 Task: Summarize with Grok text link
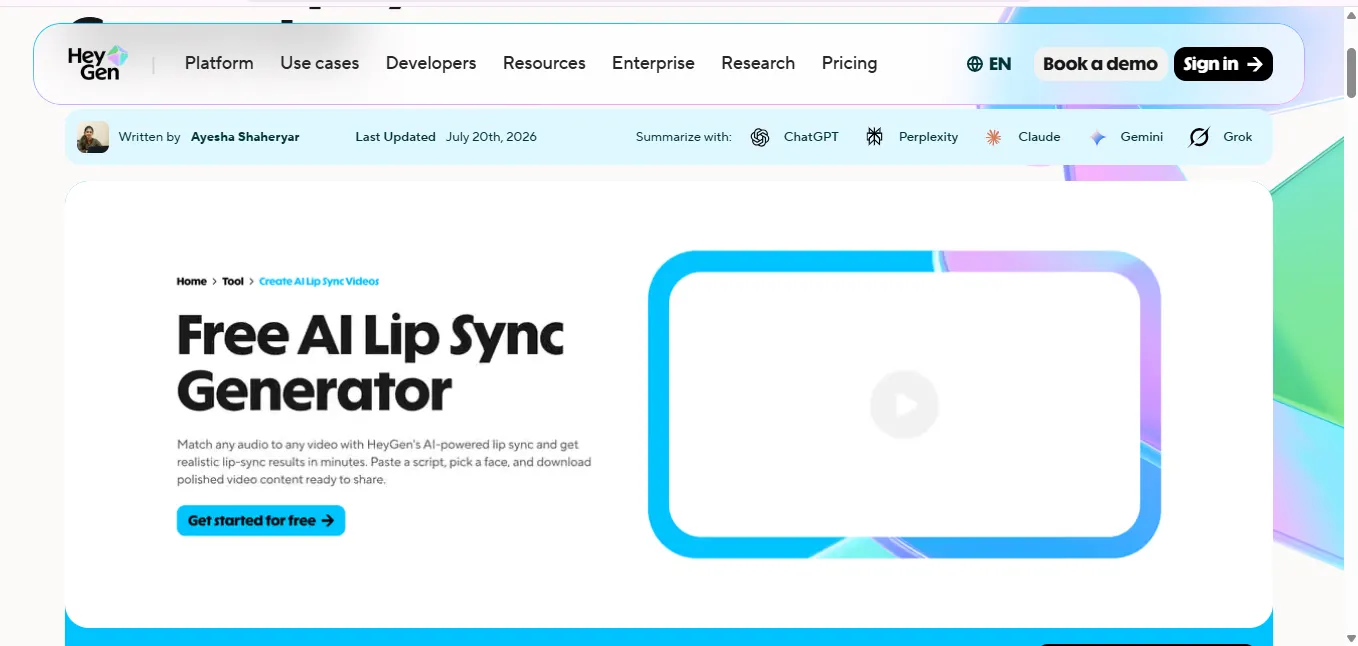tap(1238, 137)
